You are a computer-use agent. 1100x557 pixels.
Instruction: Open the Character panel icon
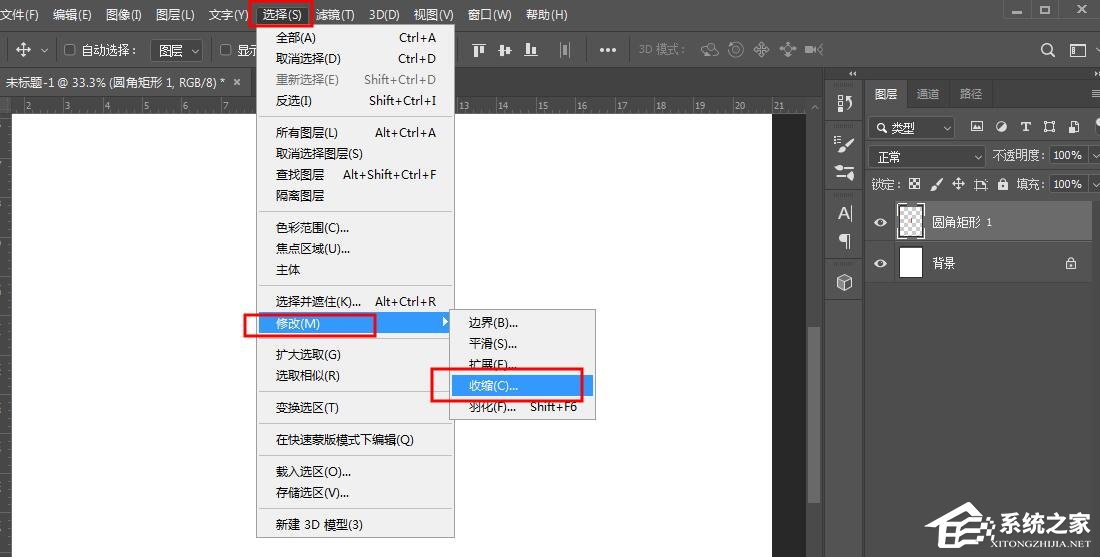(845, 213)
